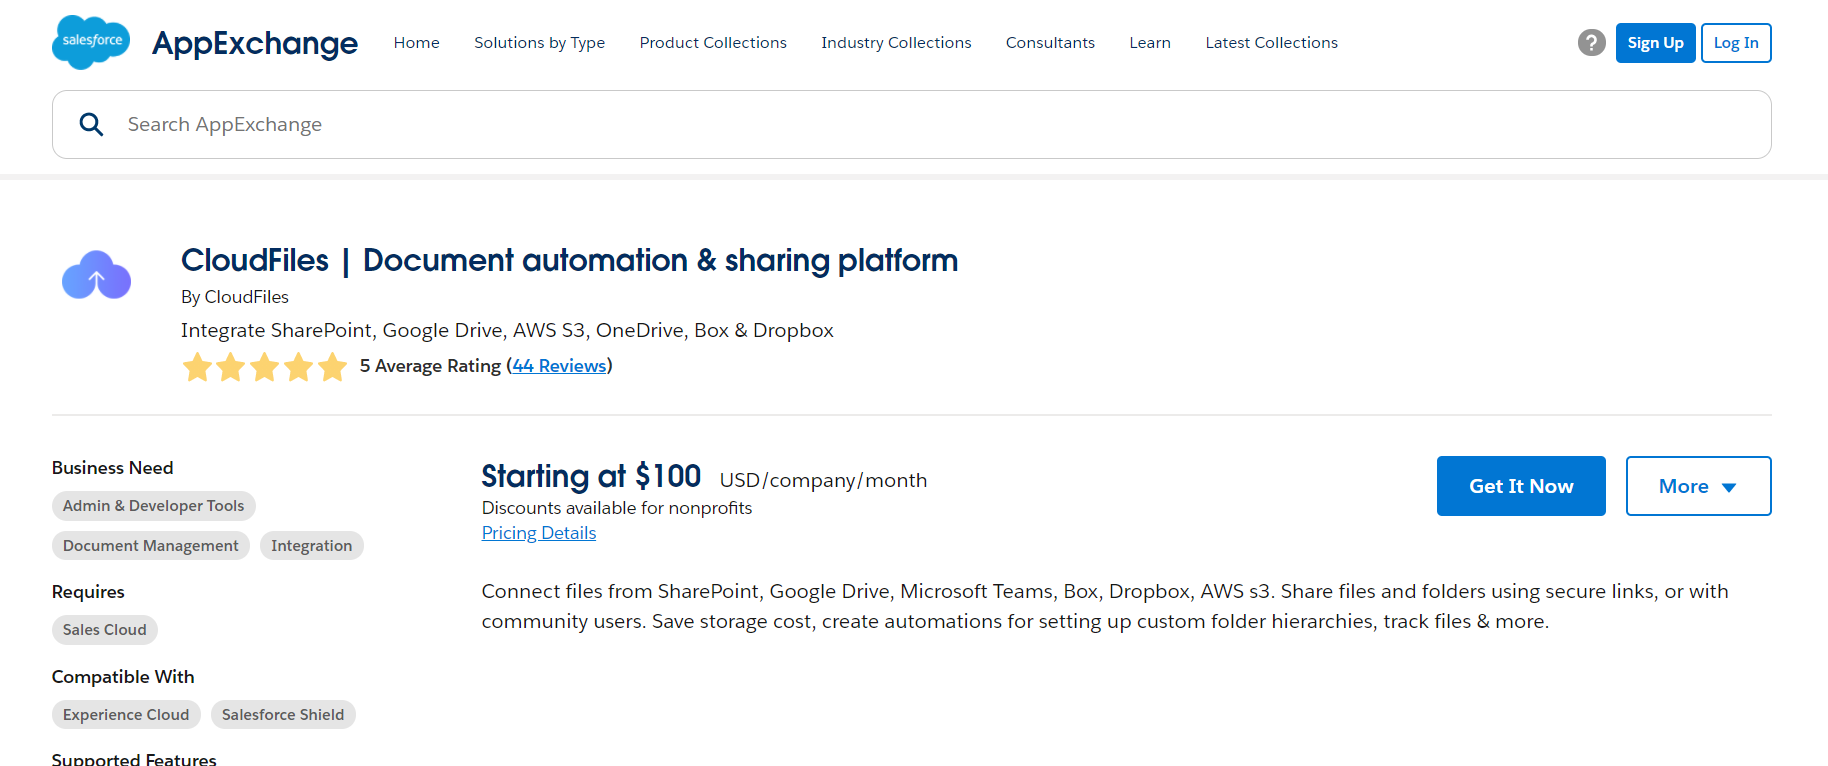Open the help question mark icon
1828x766 pixels.
(x=1591, y=43)
